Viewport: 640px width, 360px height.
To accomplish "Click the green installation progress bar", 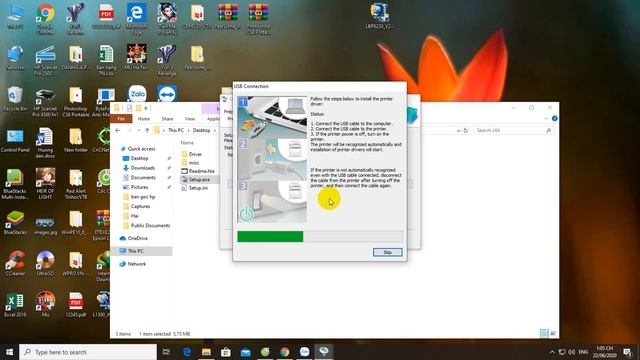I will pos(270,236).
